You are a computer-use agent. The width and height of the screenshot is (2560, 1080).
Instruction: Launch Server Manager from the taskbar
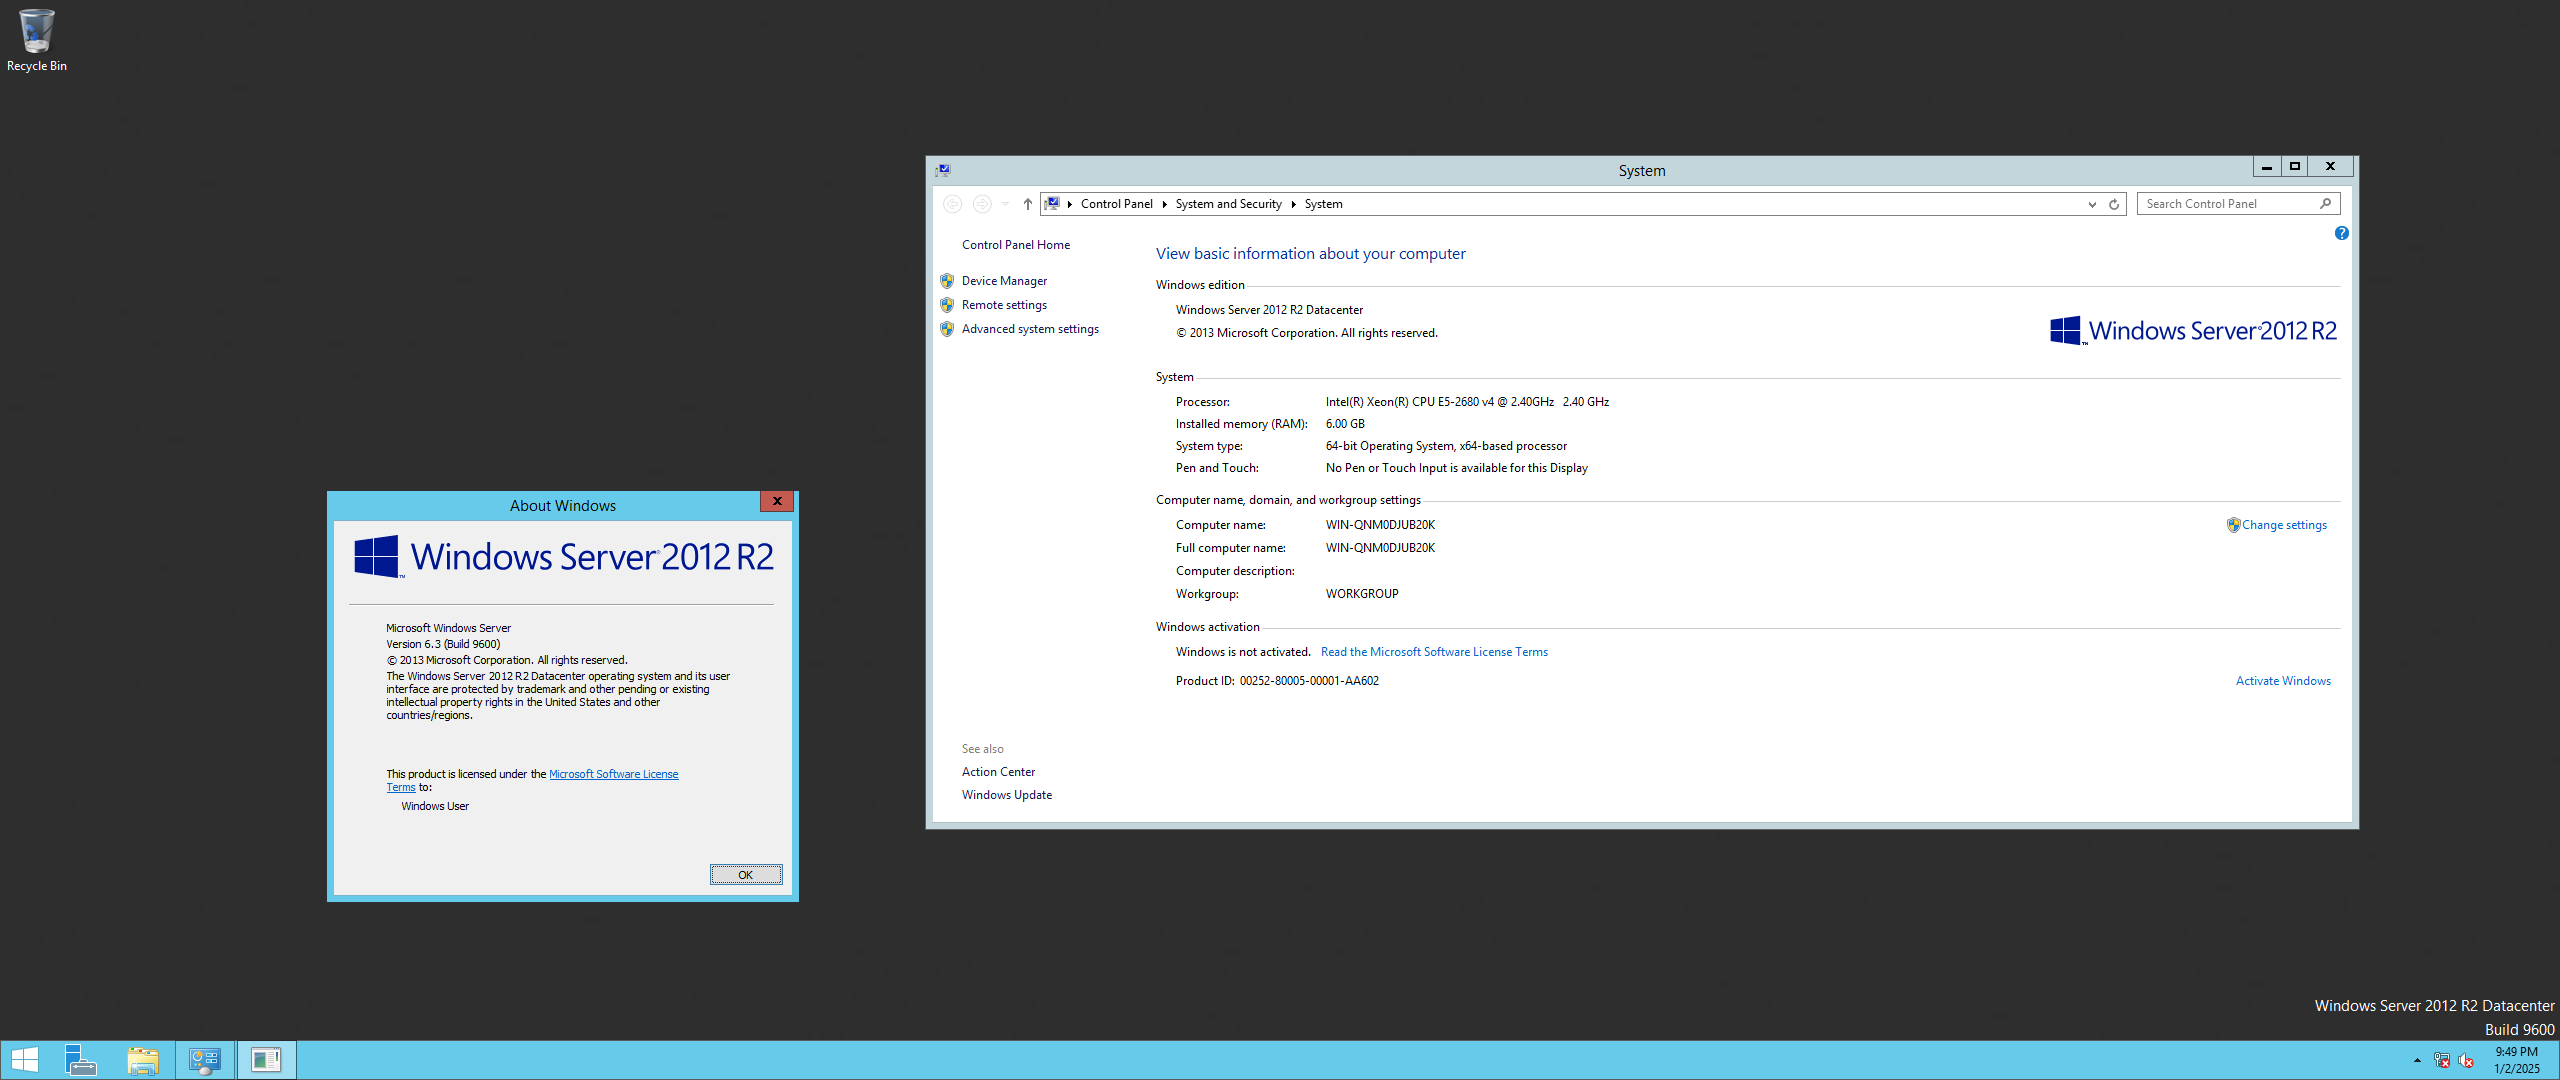point(81,1060)
